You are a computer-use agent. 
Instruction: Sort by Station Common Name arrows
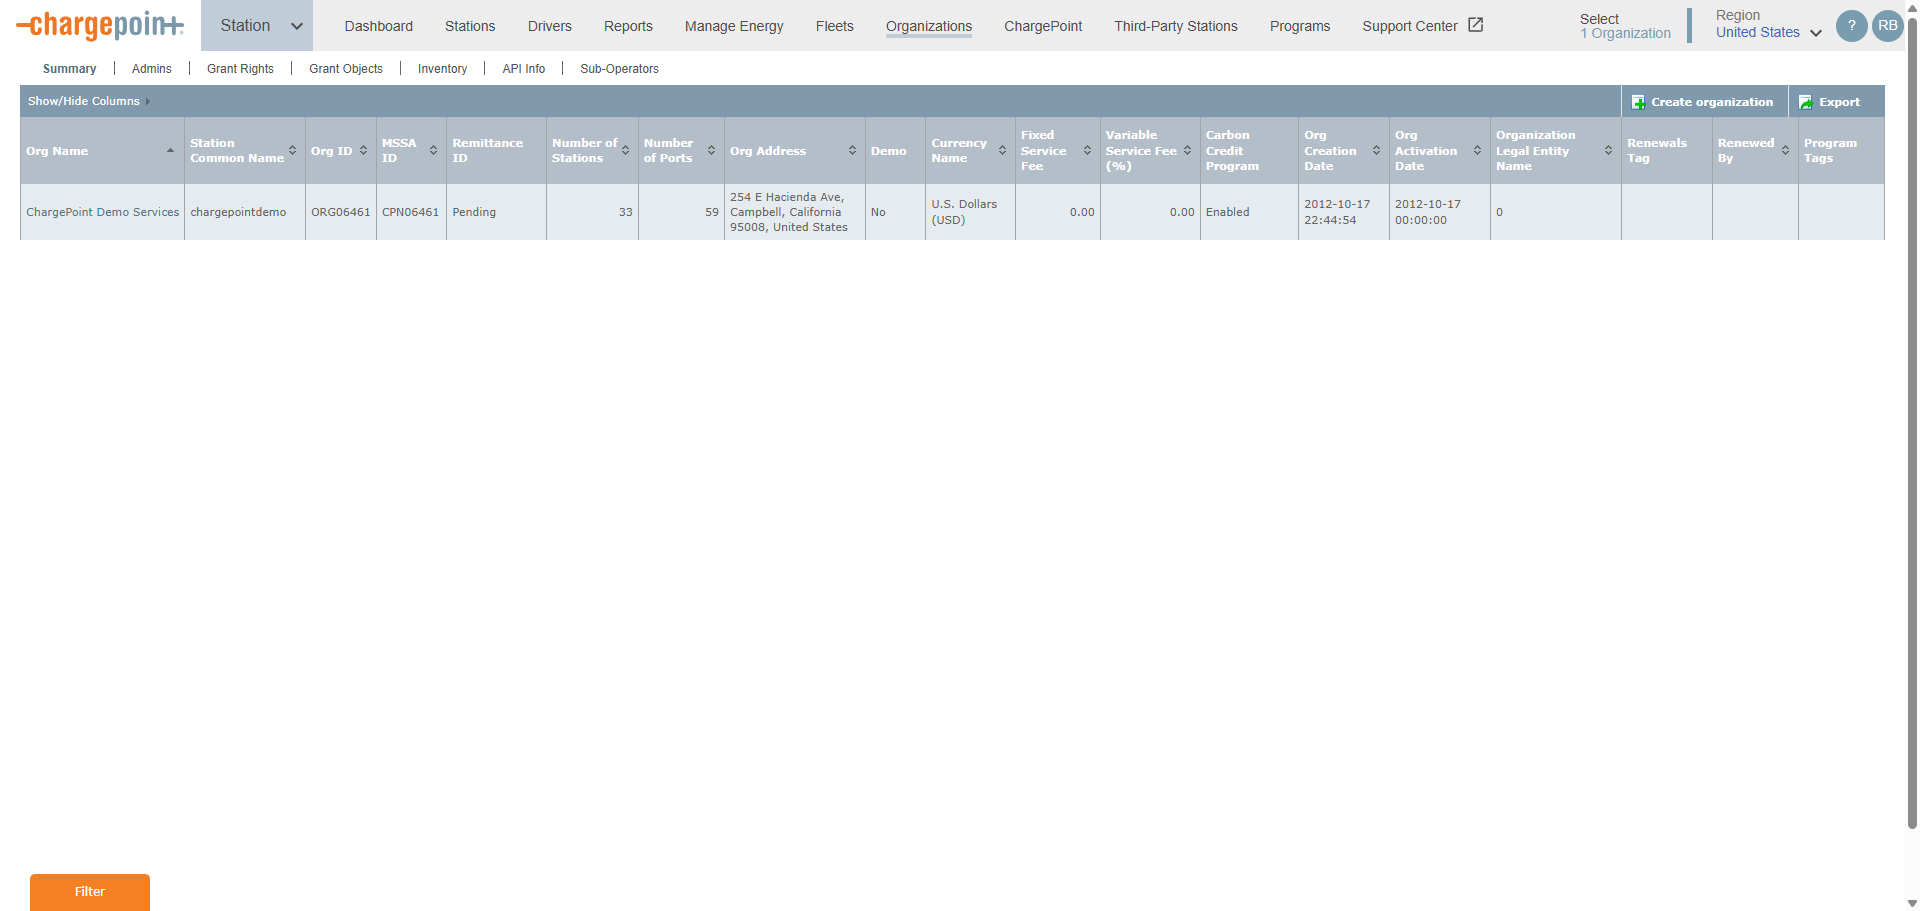(x=292, y=151)
